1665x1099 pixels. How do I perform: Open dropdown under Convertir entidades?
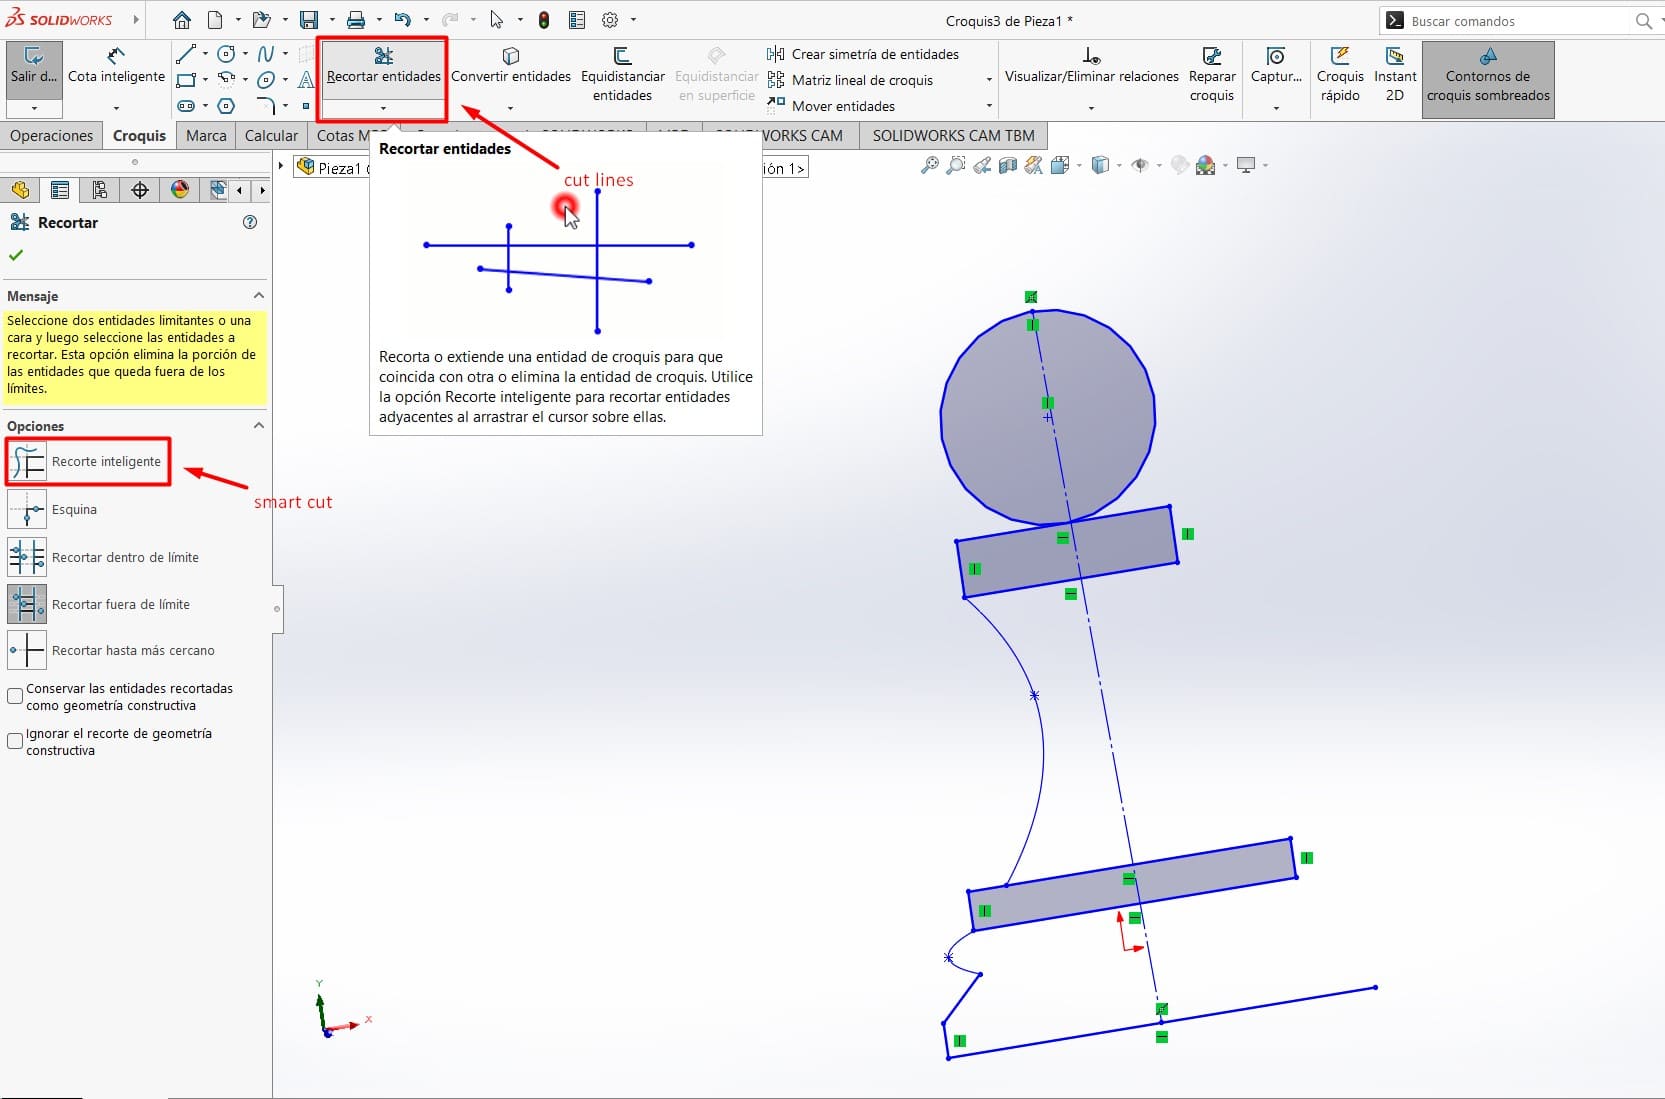click(x=510, y=108)
